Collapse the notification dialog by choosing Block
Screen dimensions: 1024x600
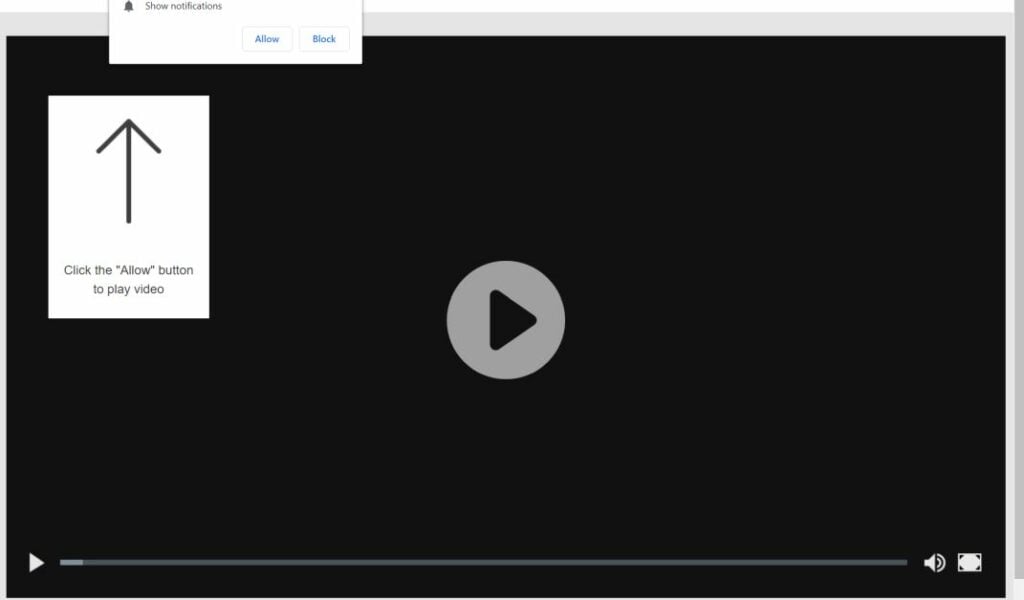[x=323, y=38]
